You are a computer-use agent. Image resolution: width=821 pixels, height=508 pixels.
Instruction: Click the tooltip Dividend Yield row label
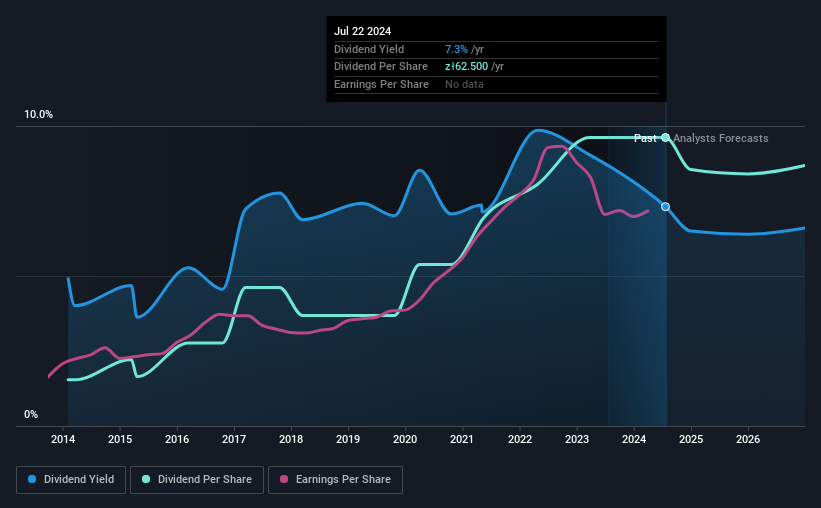point(369,49)
